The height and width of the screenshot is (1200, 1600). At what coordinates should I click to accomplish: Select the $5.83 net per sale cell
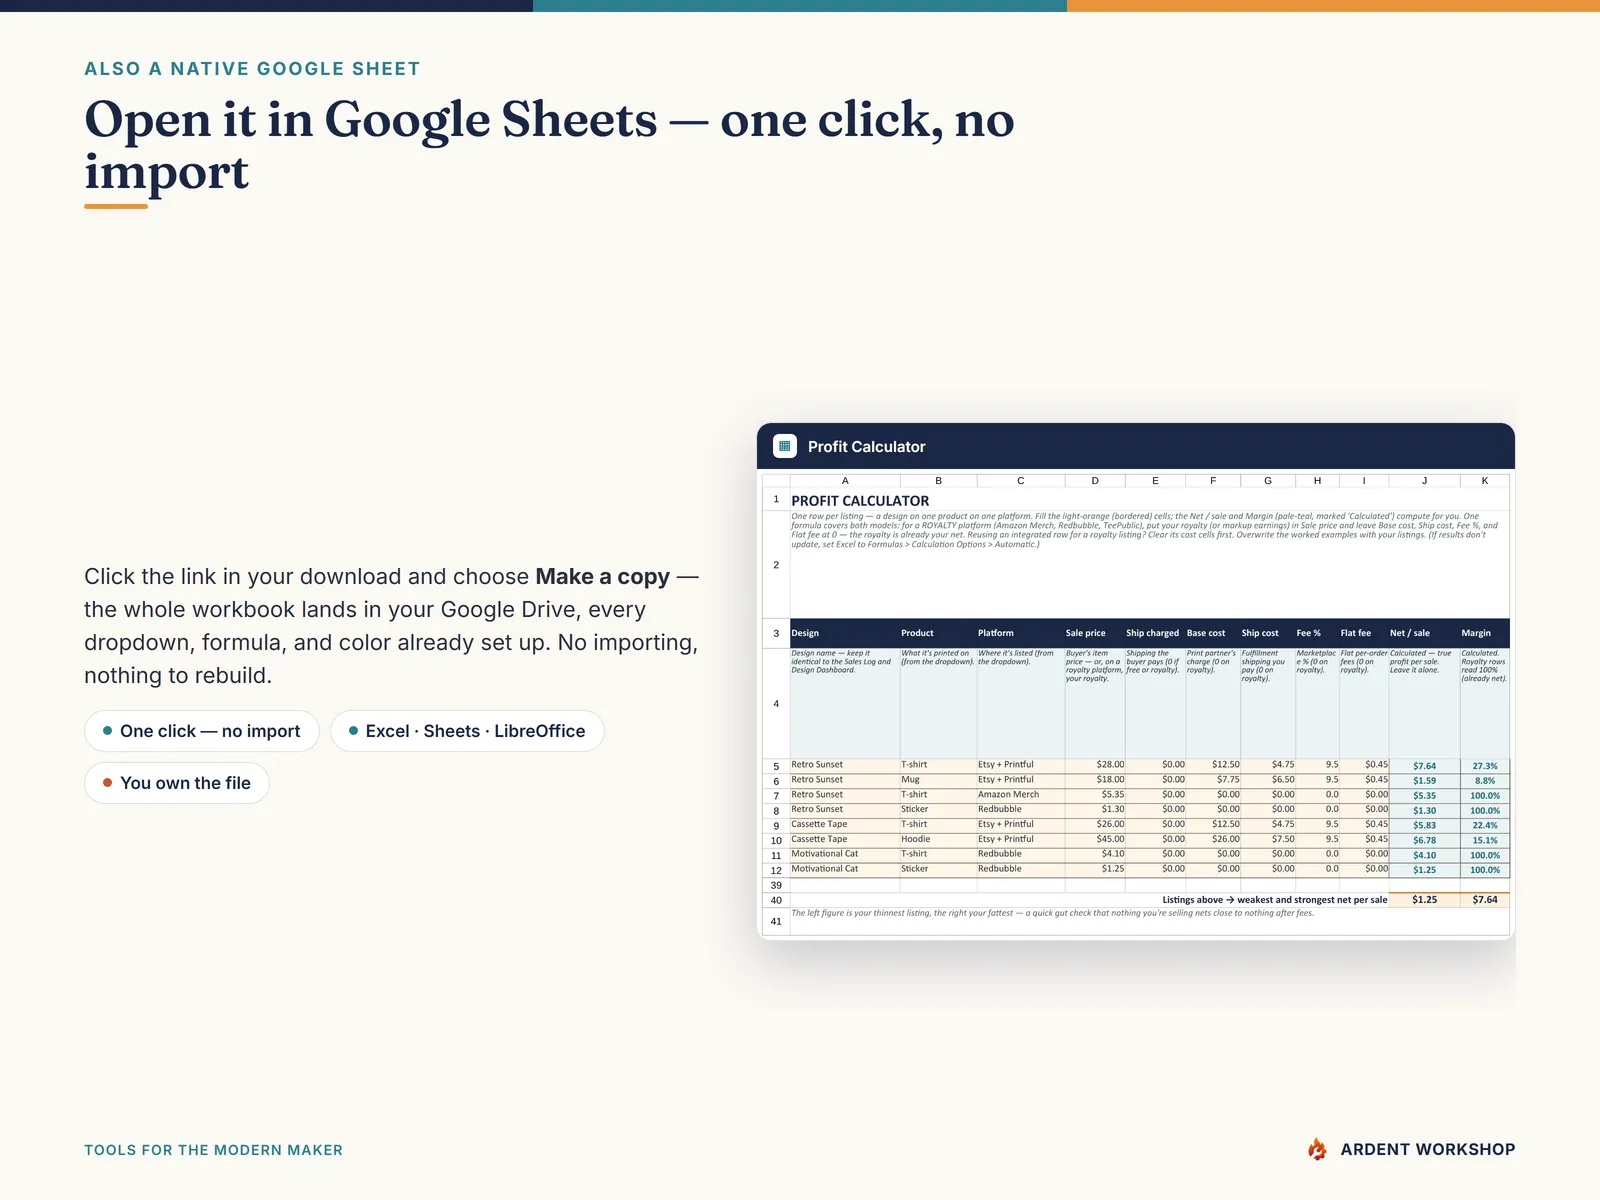[x=1424, y=826]
